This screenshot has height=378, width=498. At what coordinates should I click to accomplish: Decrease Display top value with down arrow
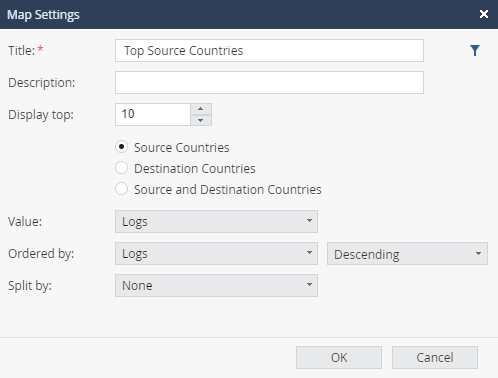[x=200, y=120]
